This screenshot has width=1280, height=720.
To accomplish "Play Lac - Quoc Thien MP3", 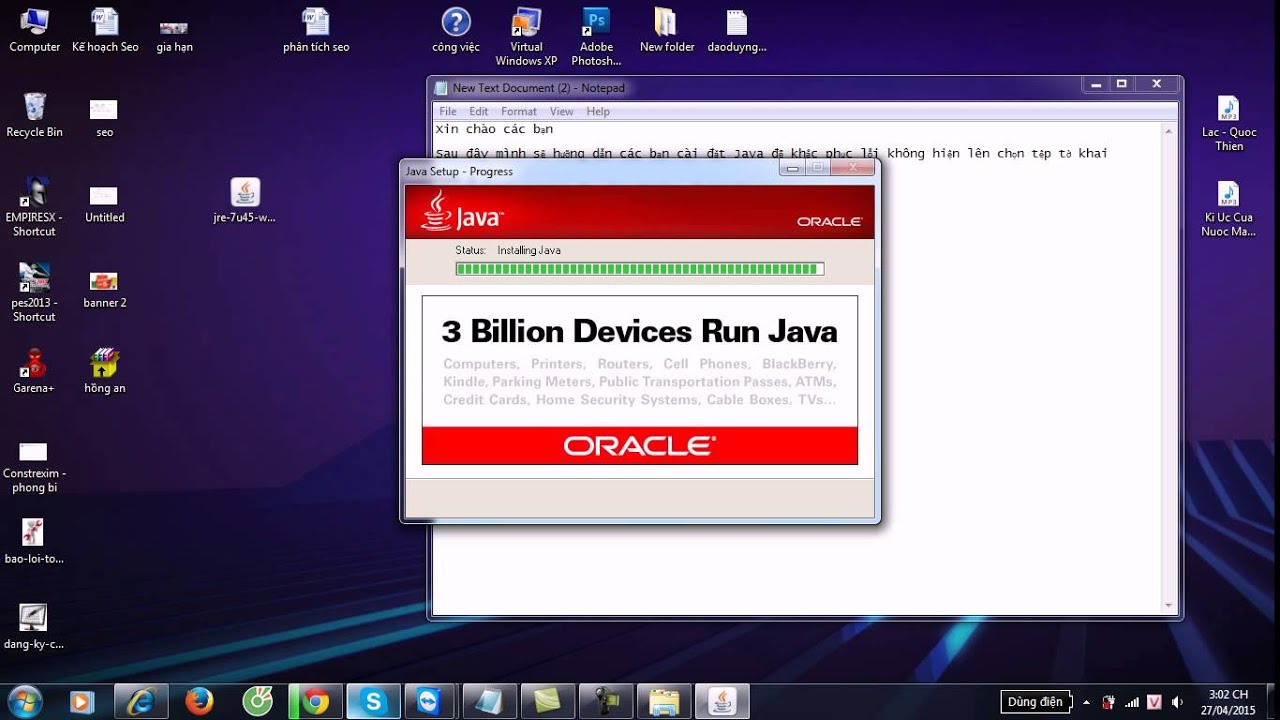I will tap(1229, 123).
